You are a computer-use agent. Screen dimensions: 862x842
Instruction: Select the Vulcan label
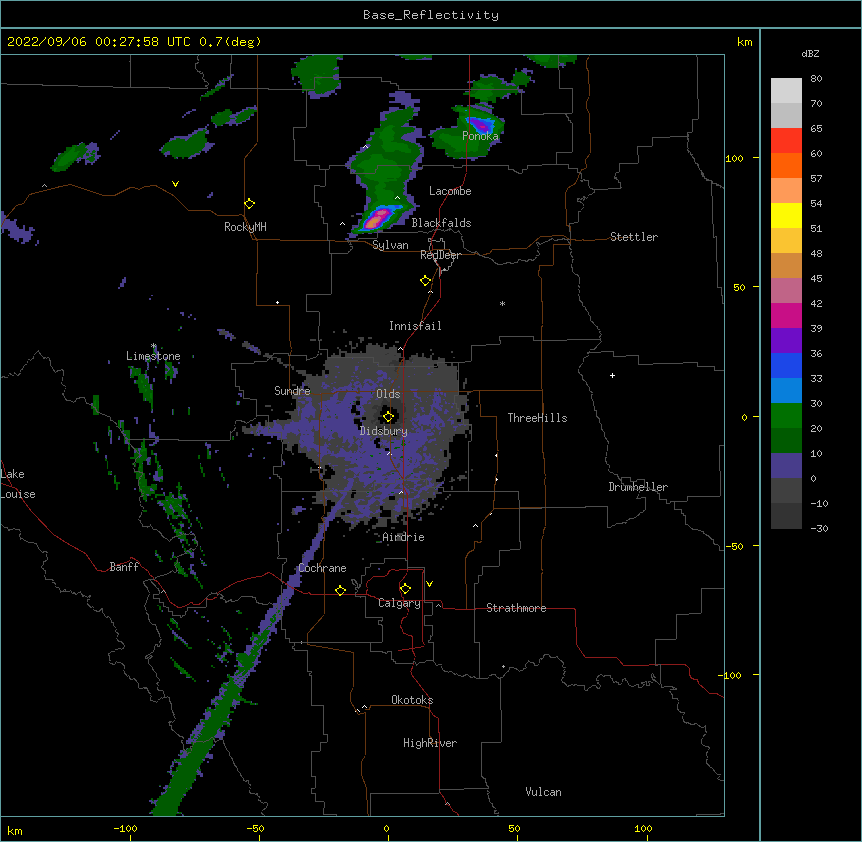point(543,792)
